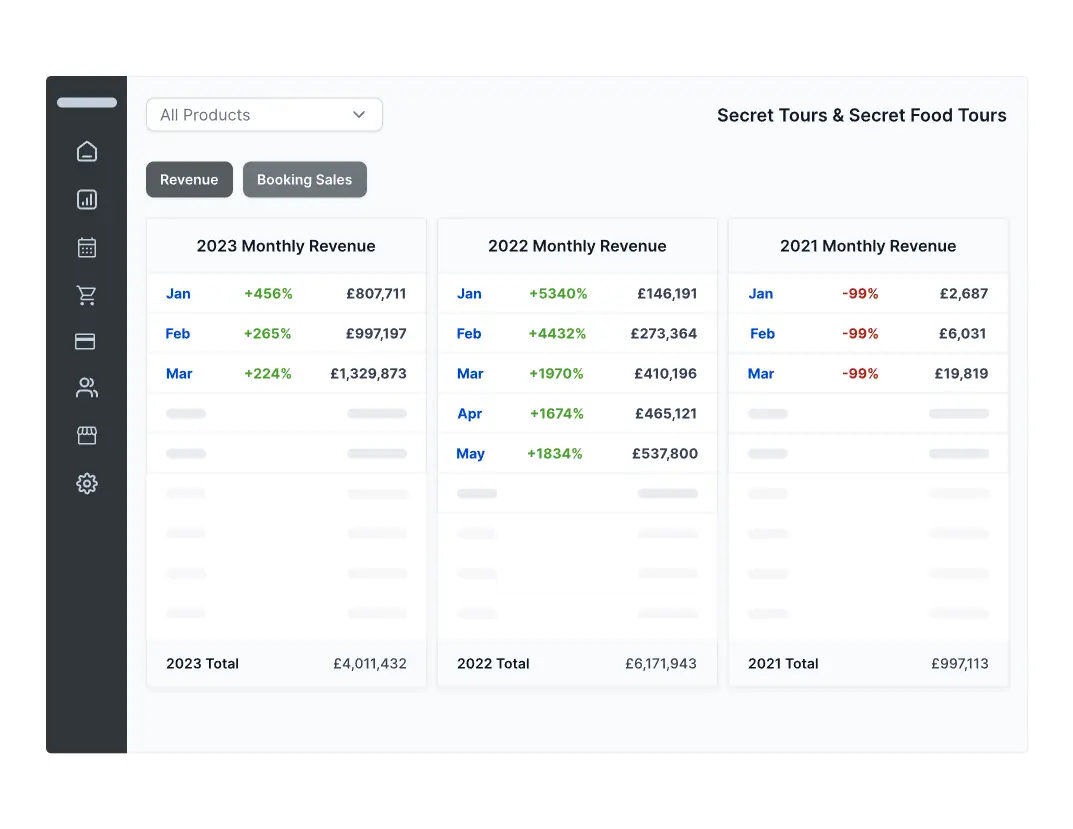Click the -99% value in 2021 Jan row

(860, 294)
